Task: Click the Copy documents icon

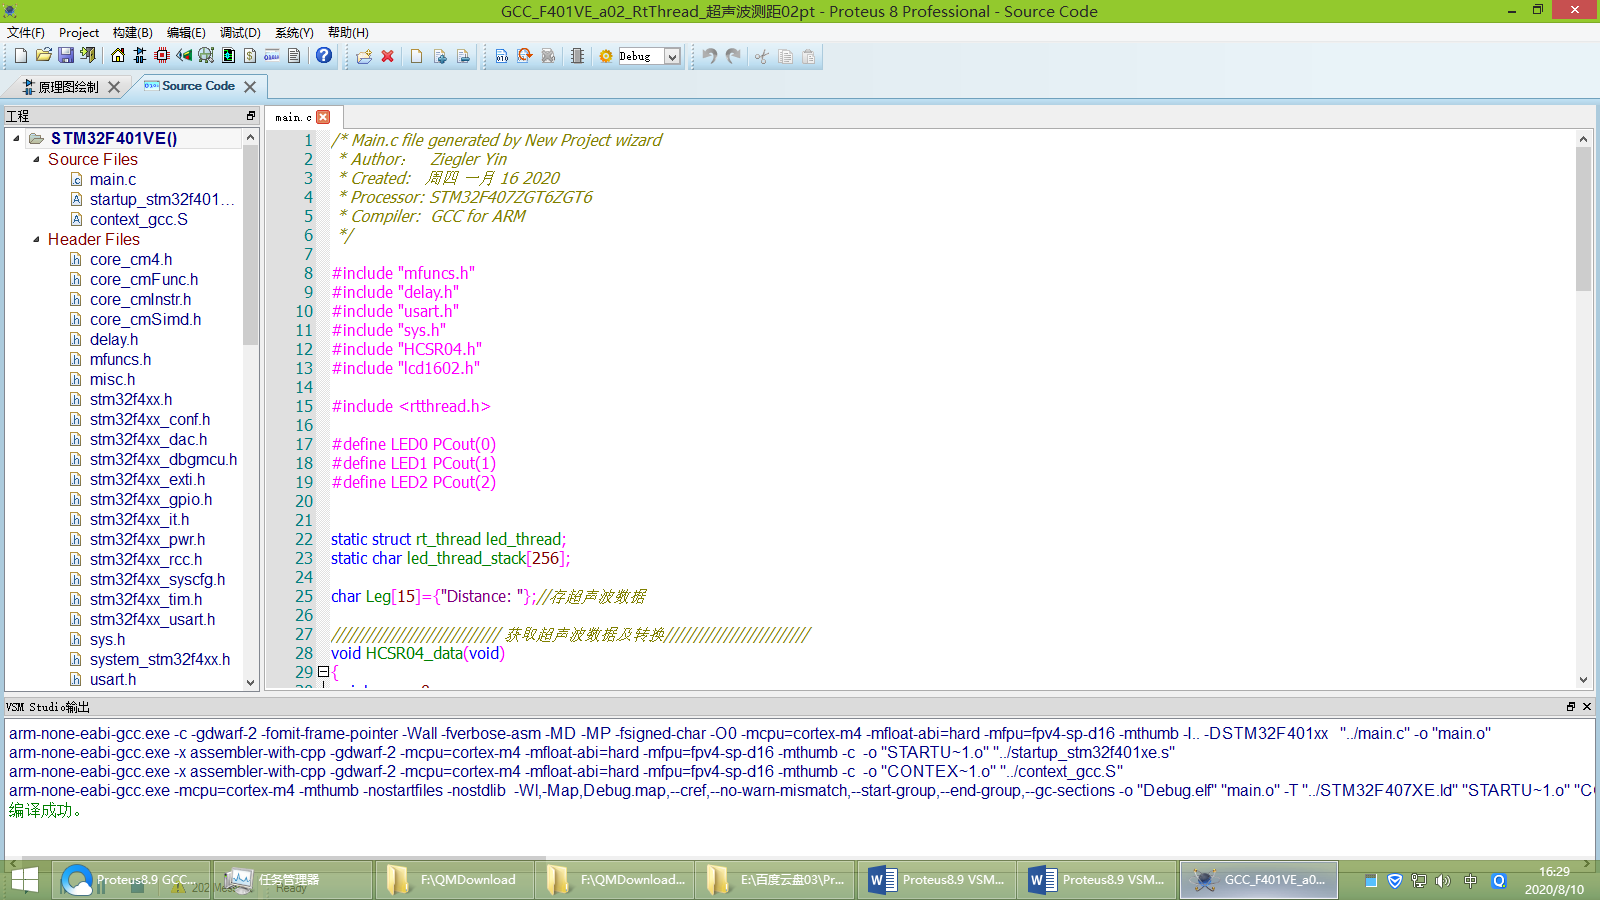Action: click(786, 56)
